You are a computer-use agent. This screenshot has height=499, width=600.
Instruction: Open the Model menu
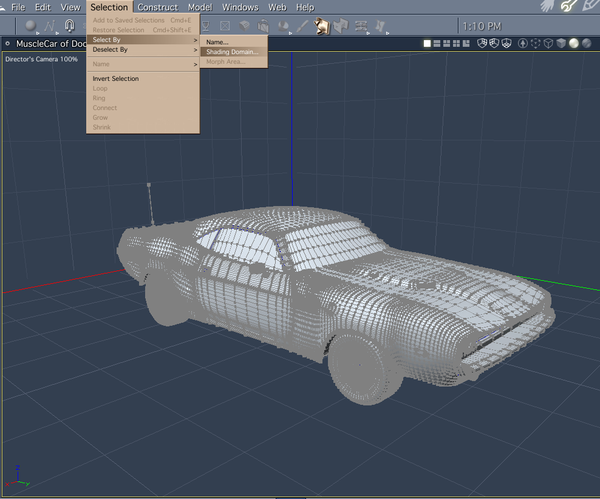(200, 7)
